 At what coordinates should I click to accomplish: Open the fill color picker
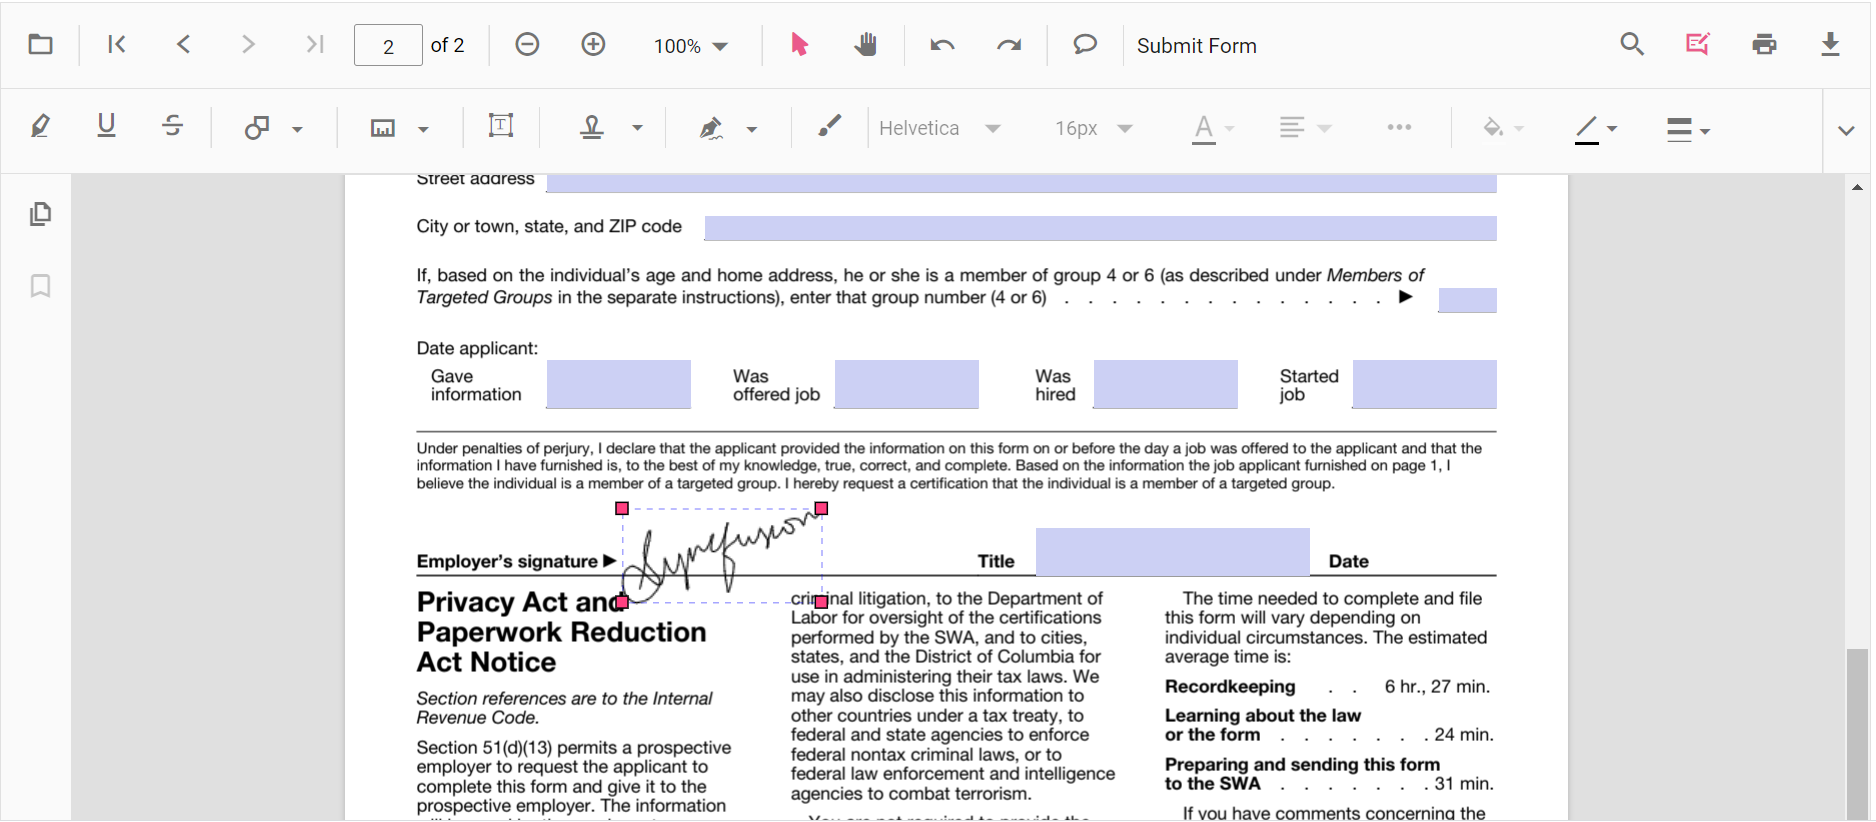1503,128
